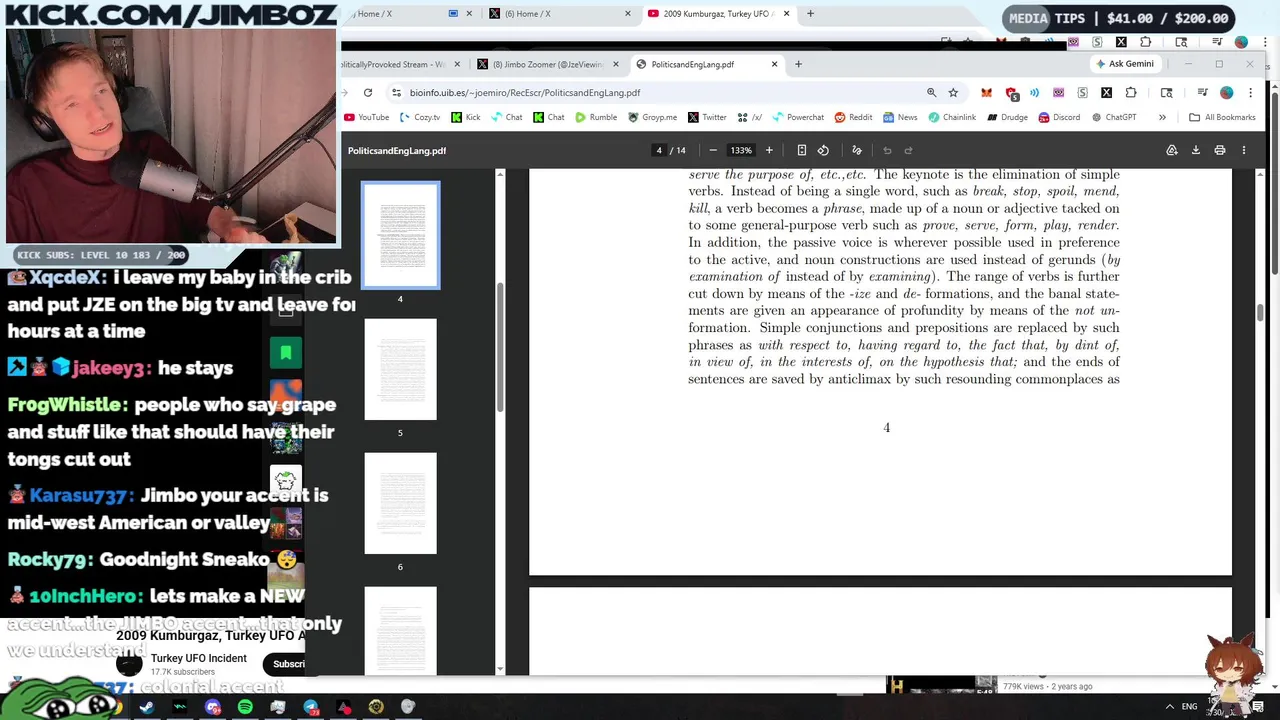The height and width of the screenshot is (720, 1280).
Task: Open the PDF viewer more-actions menu
Action: 1244,151
